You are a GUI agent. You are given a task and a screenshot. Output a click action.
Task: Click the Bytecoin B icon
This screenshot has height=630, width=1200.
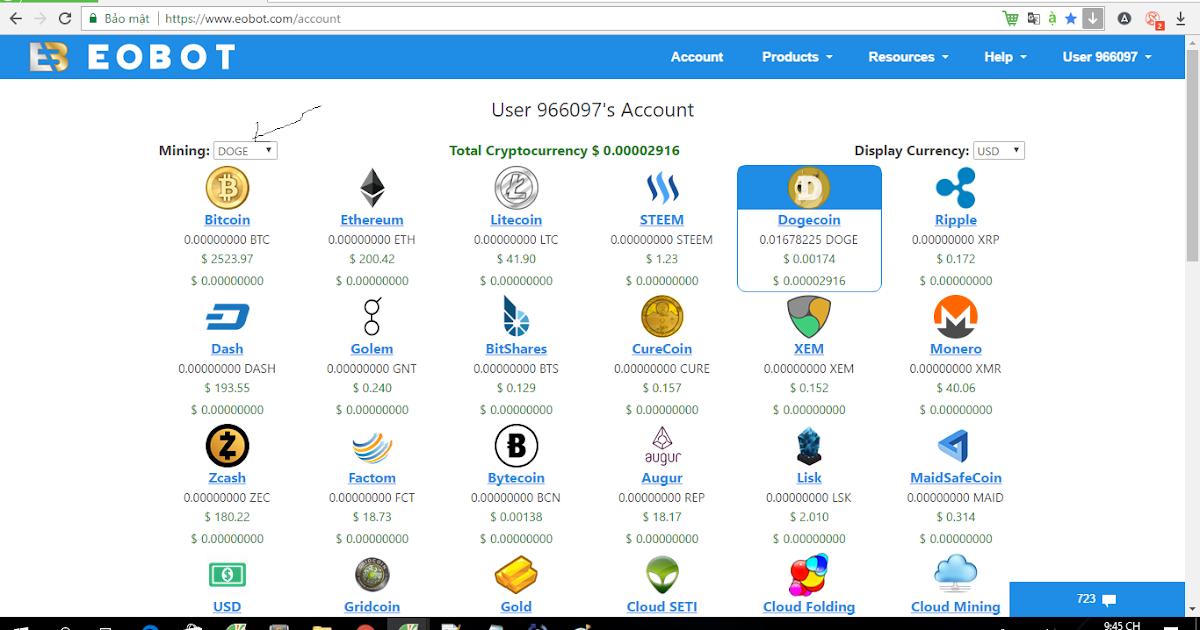[x=516, y=446]
